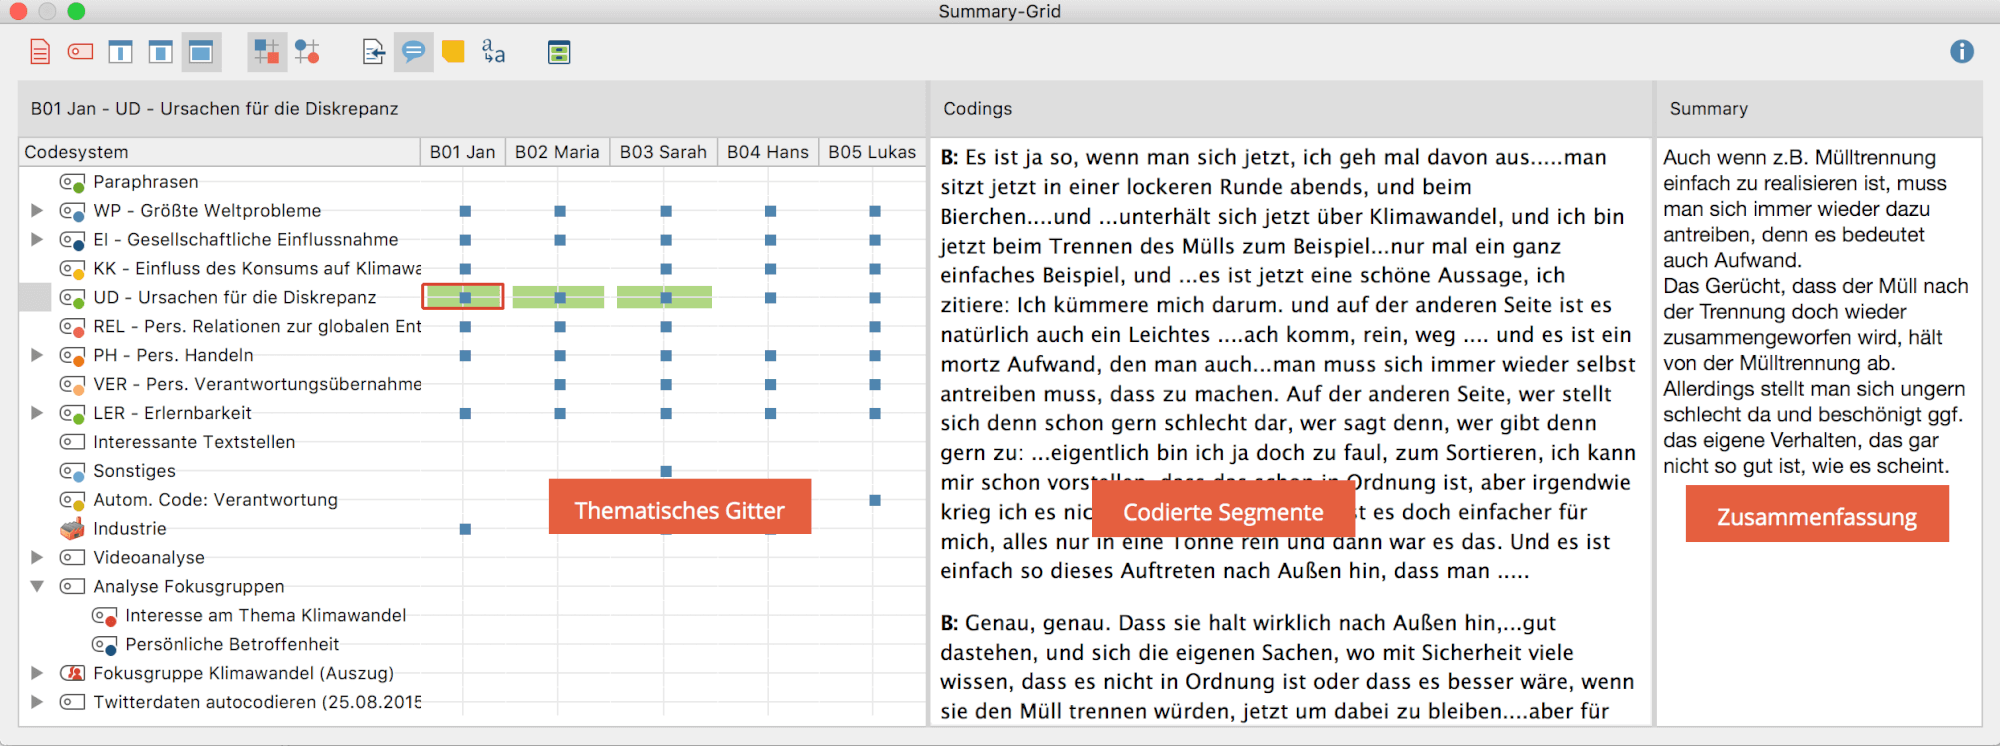The height and width of the screenshot is (746, 2000).
Task: Select the B05 Lukas column header
Action: point(872,152)
